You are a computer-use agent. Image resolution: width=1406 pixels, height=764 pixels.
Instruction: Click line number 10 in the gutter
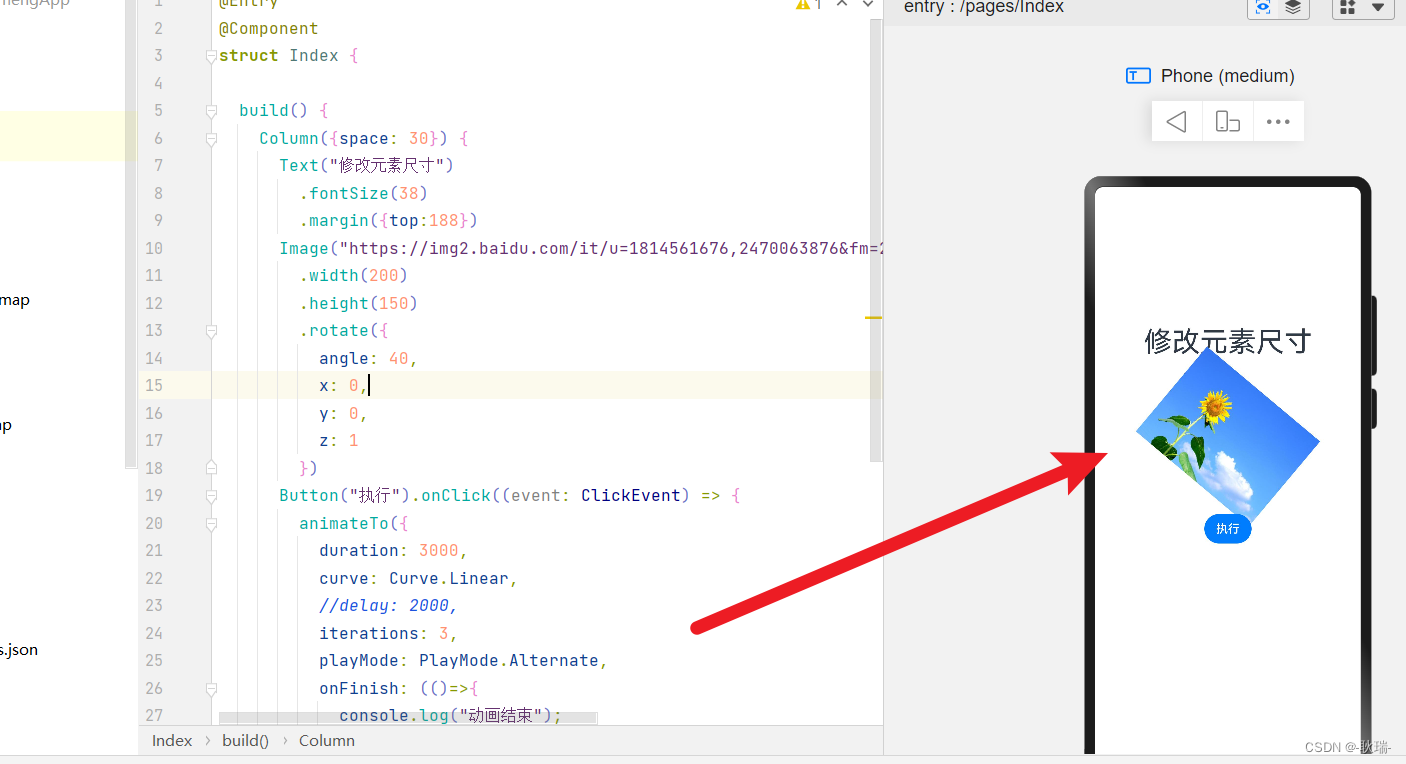[x=153, y=248]
